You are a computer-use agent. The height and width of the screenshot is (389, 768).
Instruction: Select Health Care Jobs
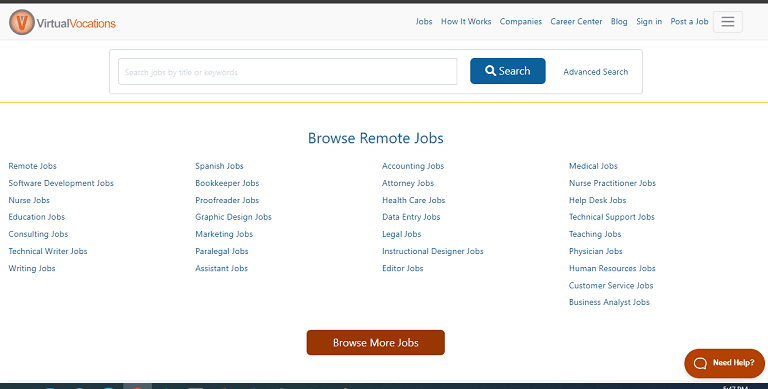[x=413, y=200]
